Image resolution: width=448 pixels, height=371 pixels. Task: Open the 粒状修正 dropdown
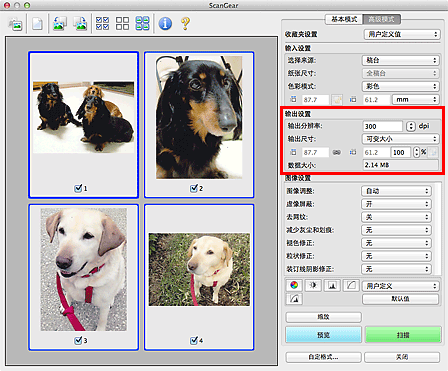click(x=396, y=256)
